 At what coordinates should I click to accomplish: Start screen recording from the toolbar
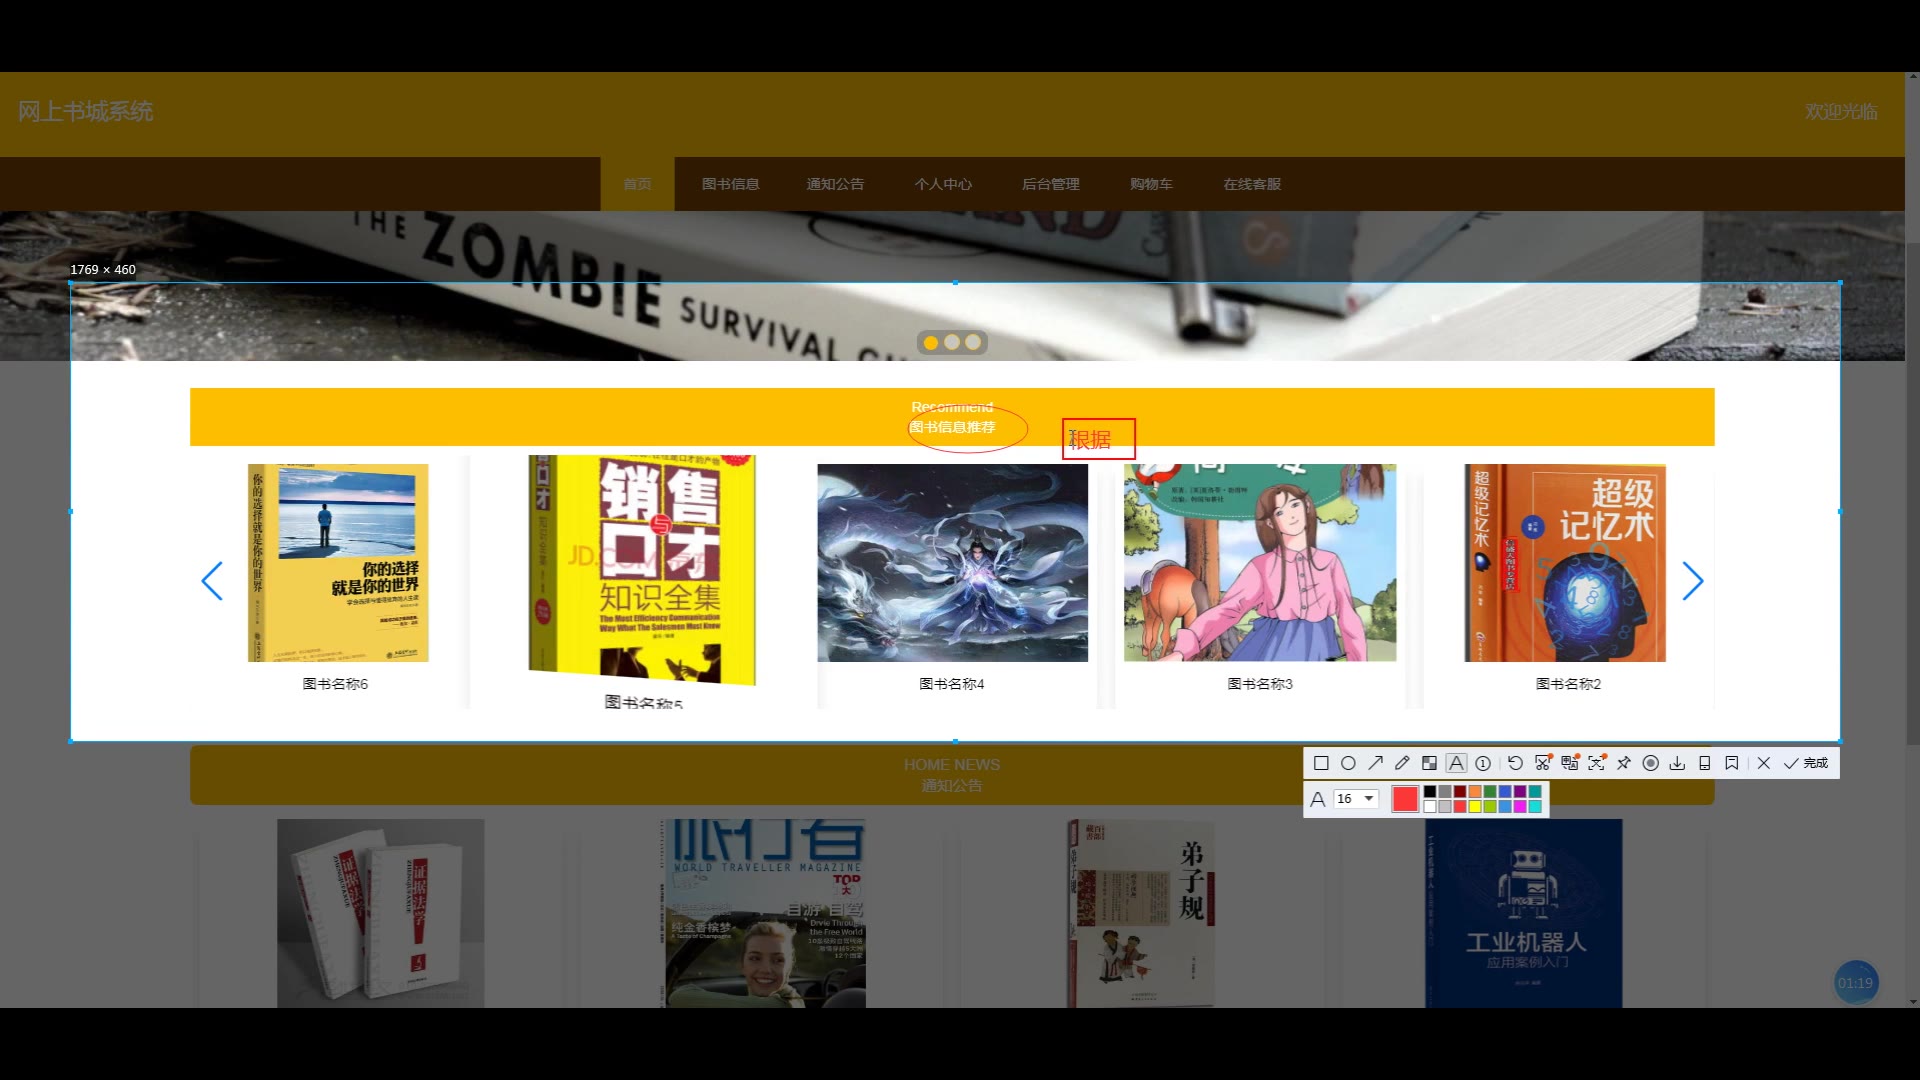pyautogui.click(x=1651, y=763)
